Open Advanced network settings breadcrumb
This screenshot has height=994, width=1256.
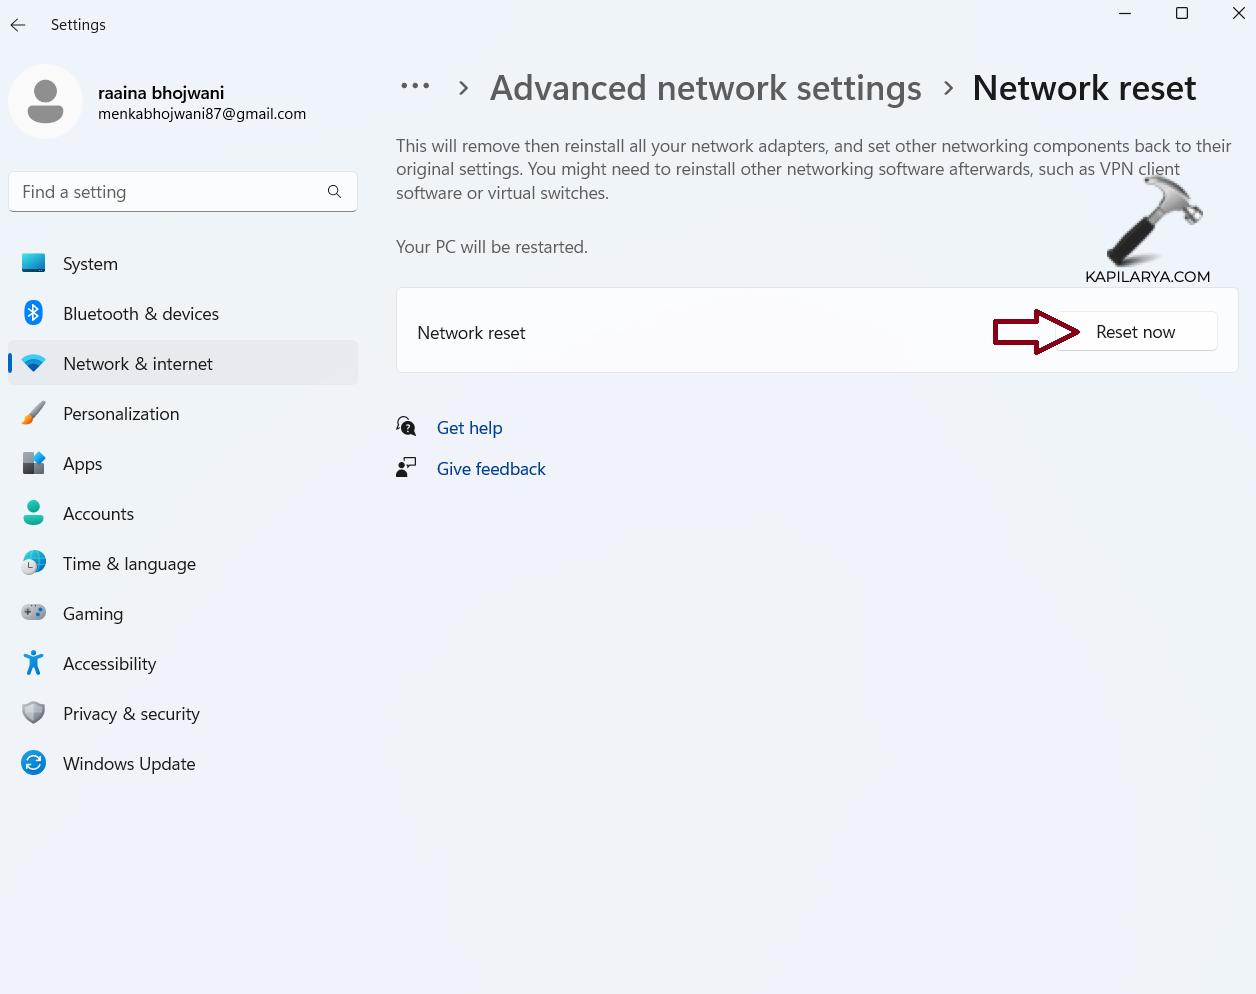tap(705, 88)
